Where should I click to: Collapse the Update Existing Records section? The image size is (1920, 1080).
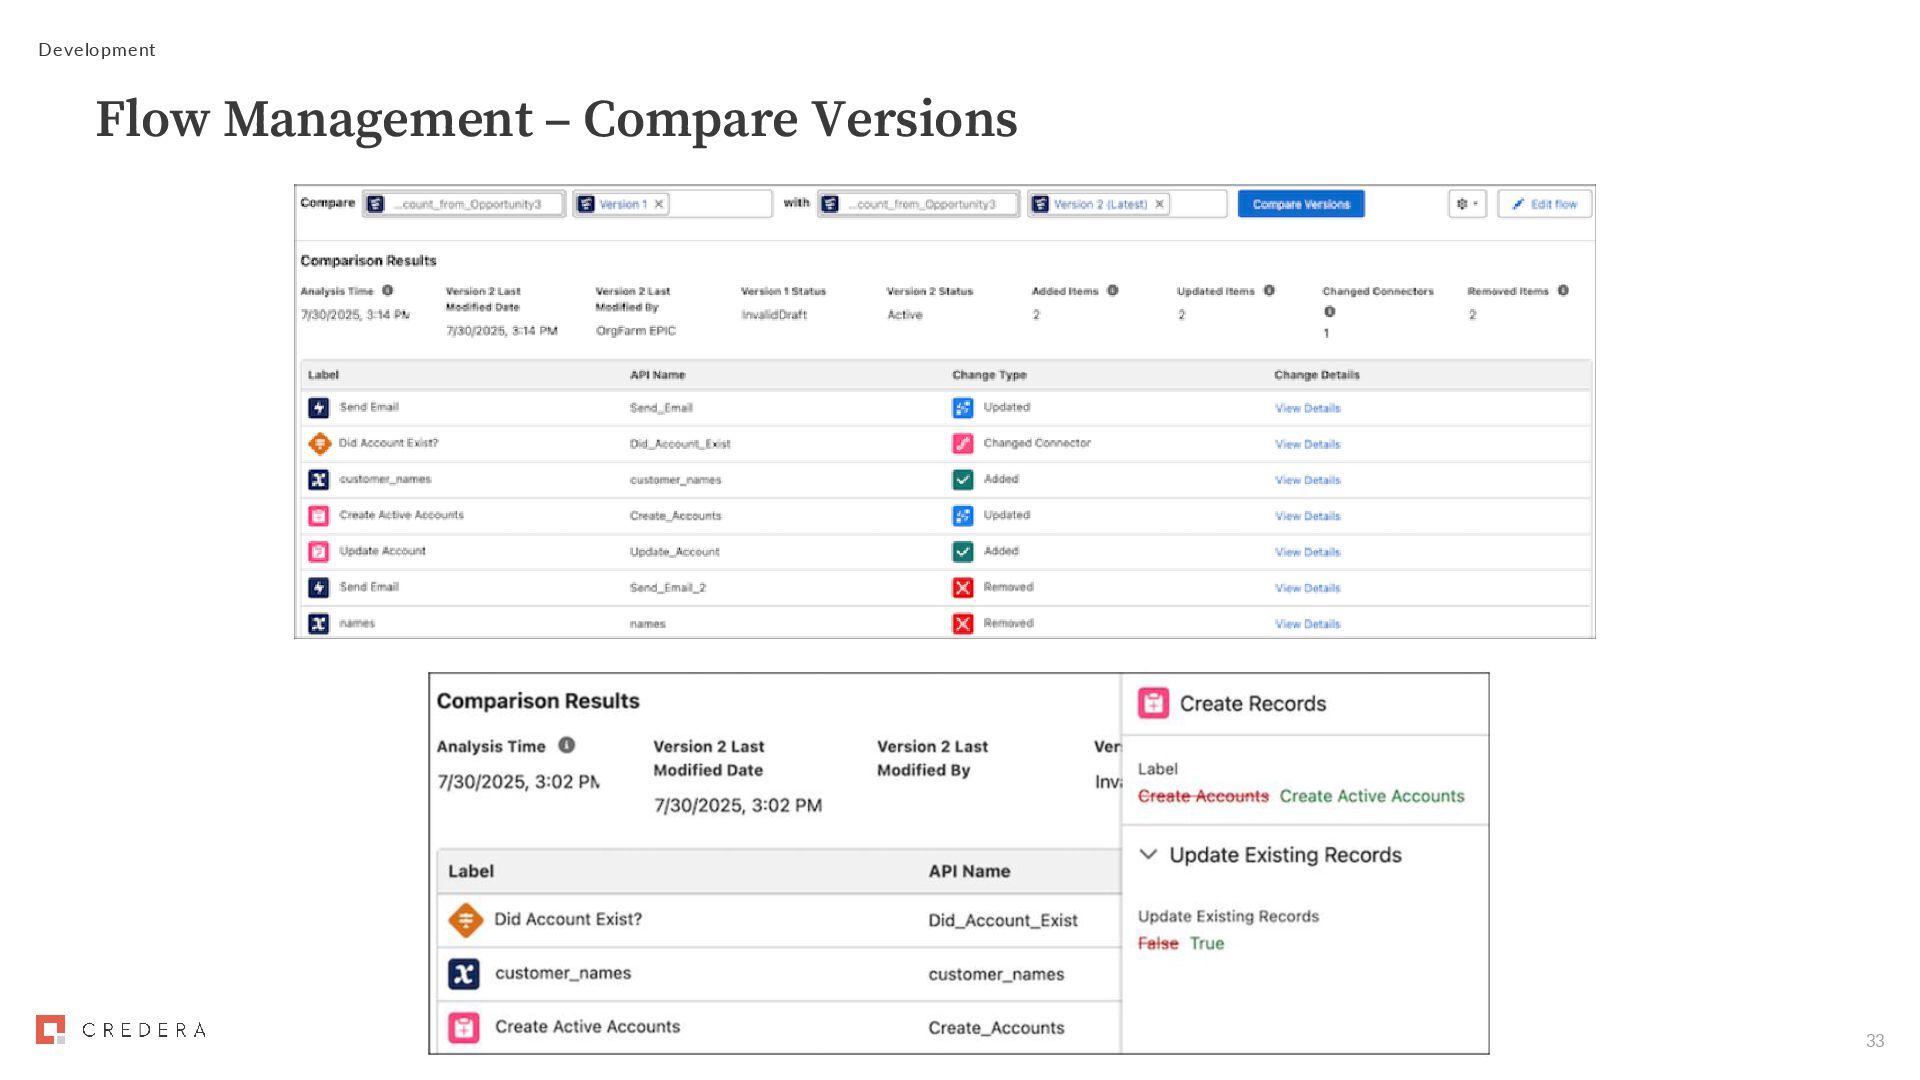point(1148,855)
